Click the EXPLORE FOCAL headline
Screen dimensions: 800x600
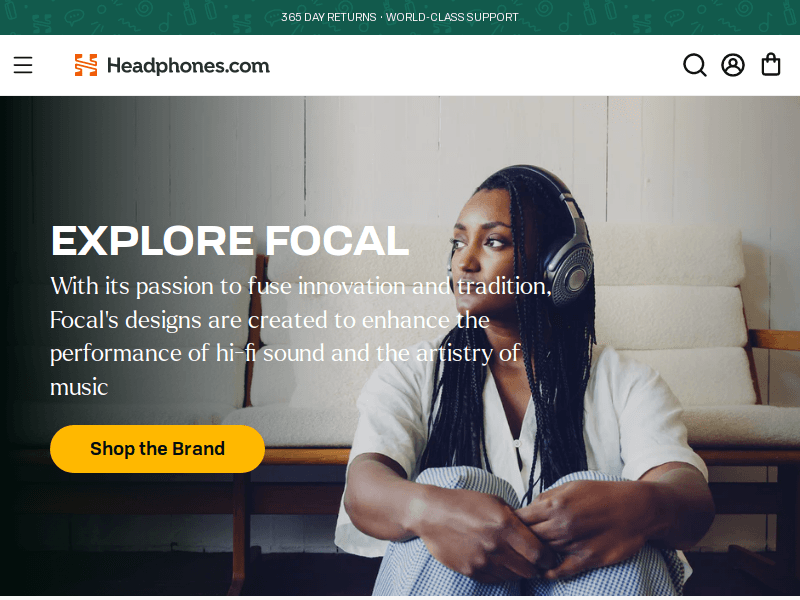tap(230, 240)
